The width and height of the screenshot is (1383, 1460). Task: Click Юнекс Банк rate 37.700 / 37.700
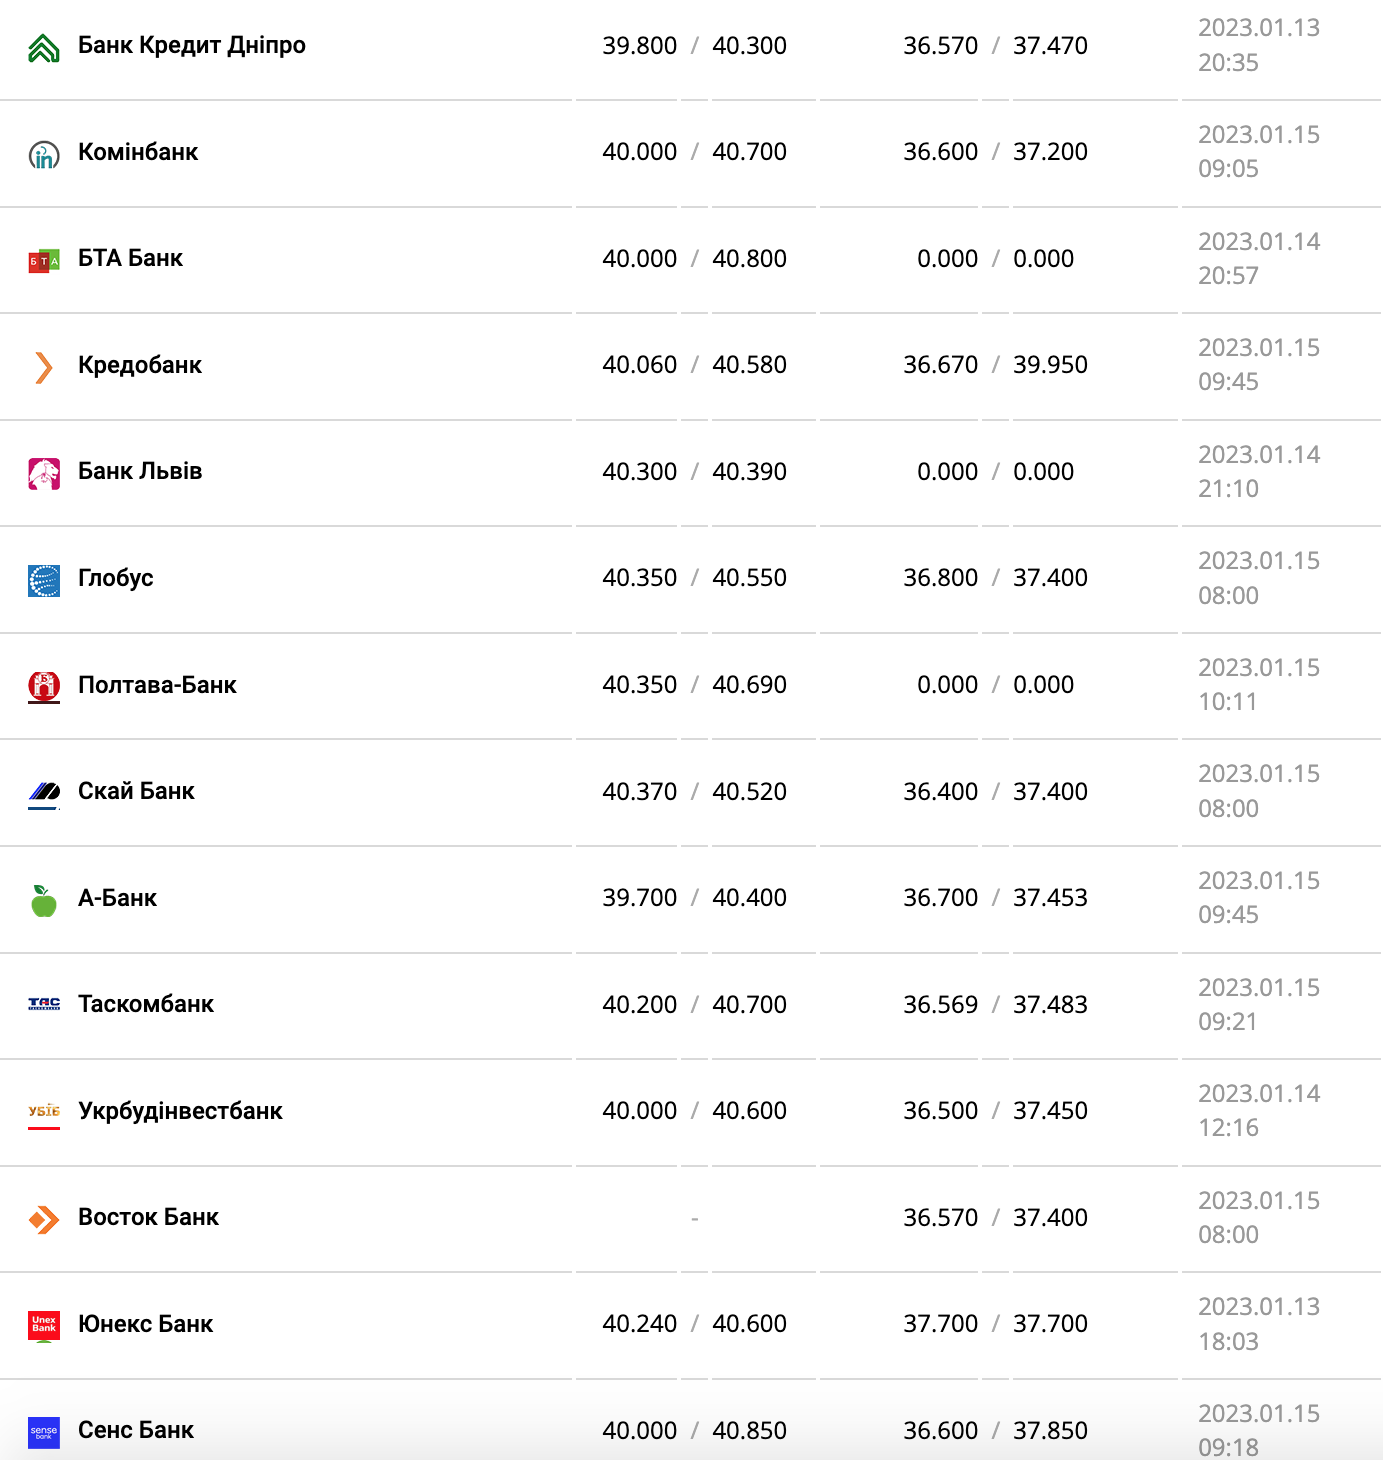pyautogui.click(x=995, y=1324)
